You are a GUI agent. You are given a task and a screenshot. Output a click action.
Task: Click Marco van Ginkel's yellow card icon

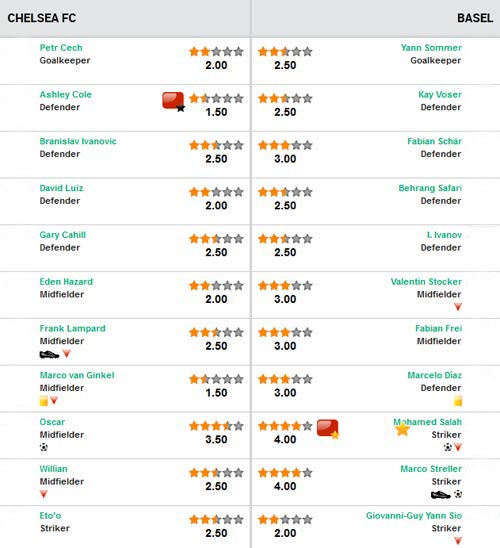44,401
